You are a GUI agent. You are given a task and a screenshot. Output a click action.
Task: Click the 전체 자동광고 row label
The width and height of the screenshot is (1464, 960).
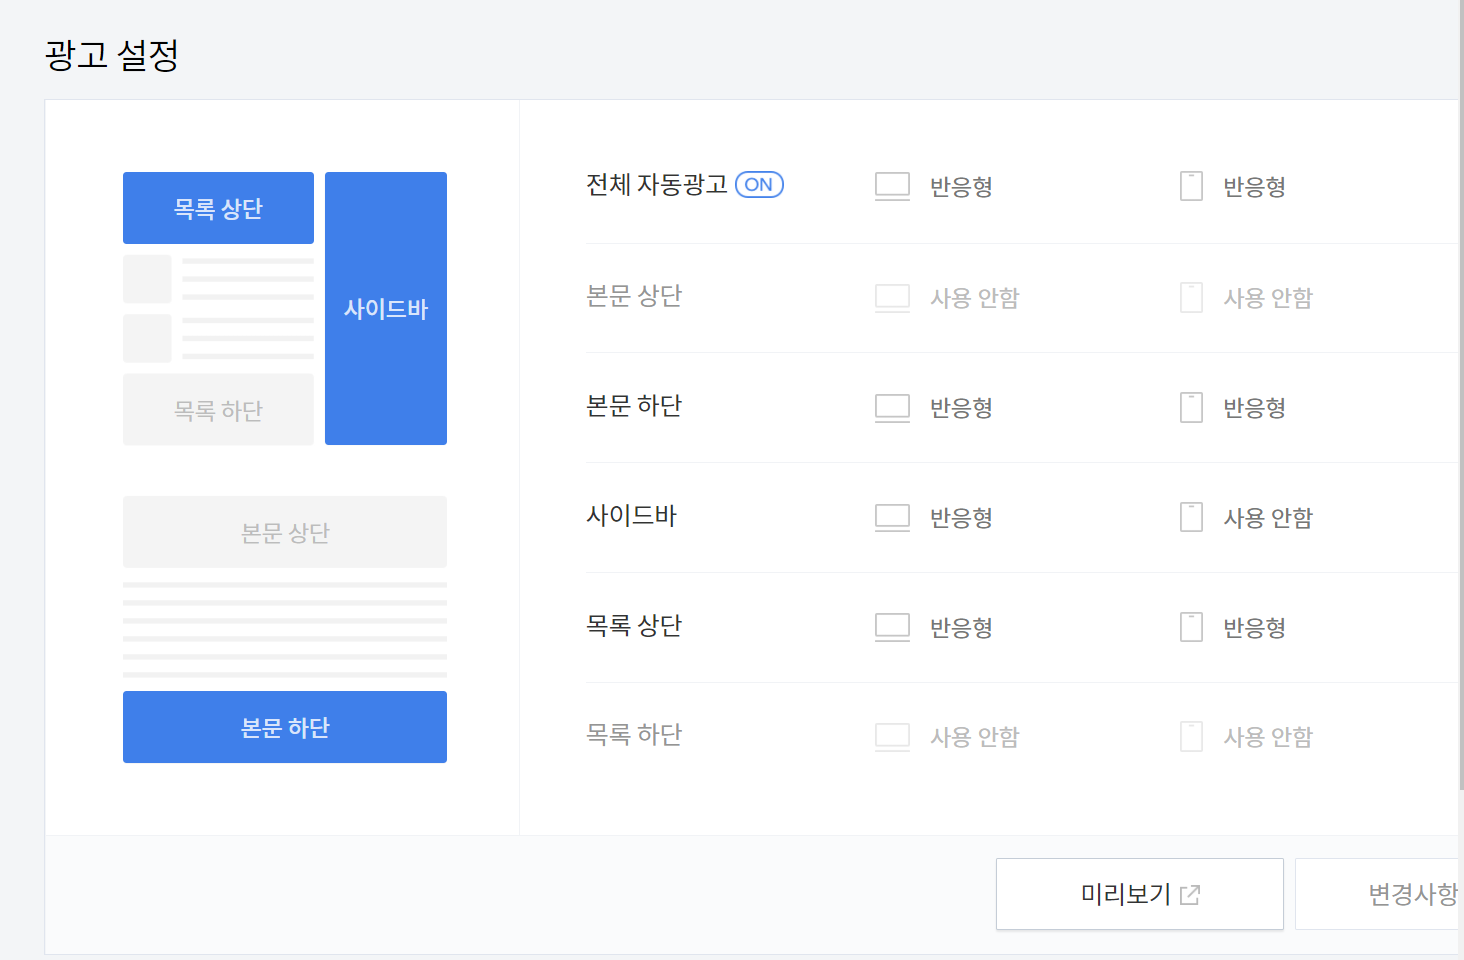click(656, 185)
